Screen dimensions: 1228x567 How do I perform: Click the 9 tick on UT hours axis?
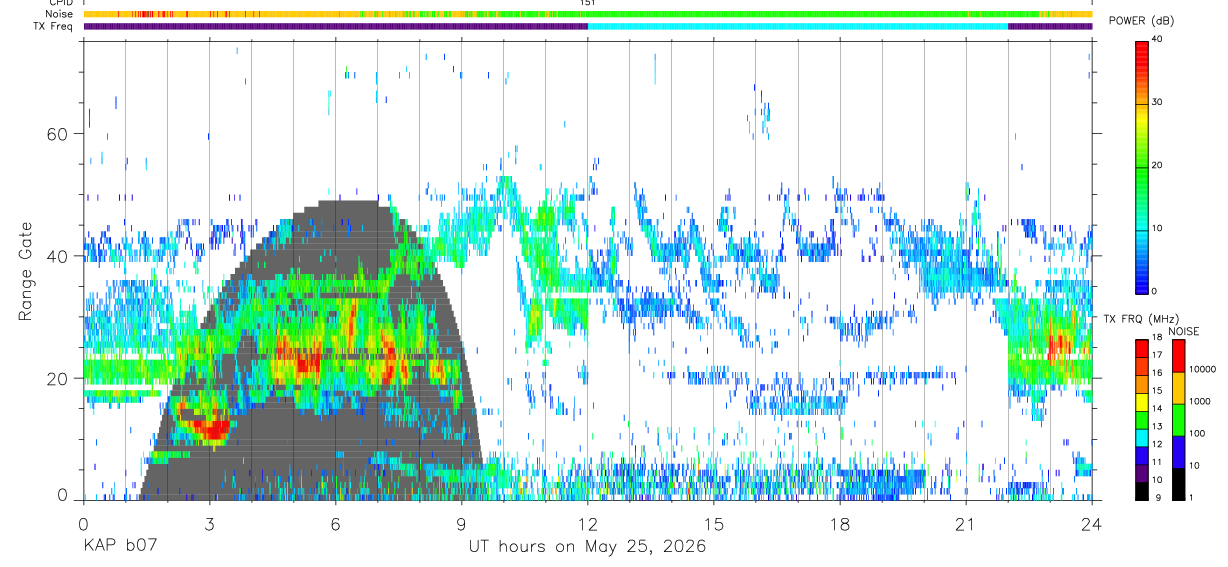click(x=462, y=525)
